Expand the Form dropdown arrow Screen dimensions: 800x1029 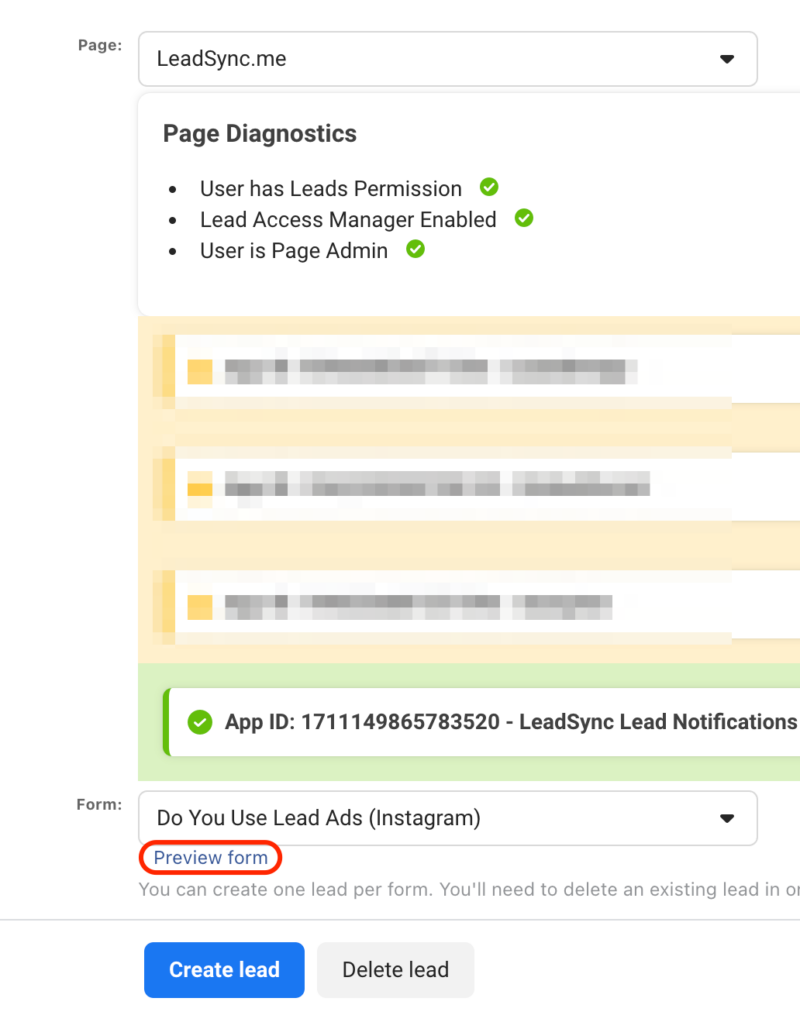pos(727,818)
